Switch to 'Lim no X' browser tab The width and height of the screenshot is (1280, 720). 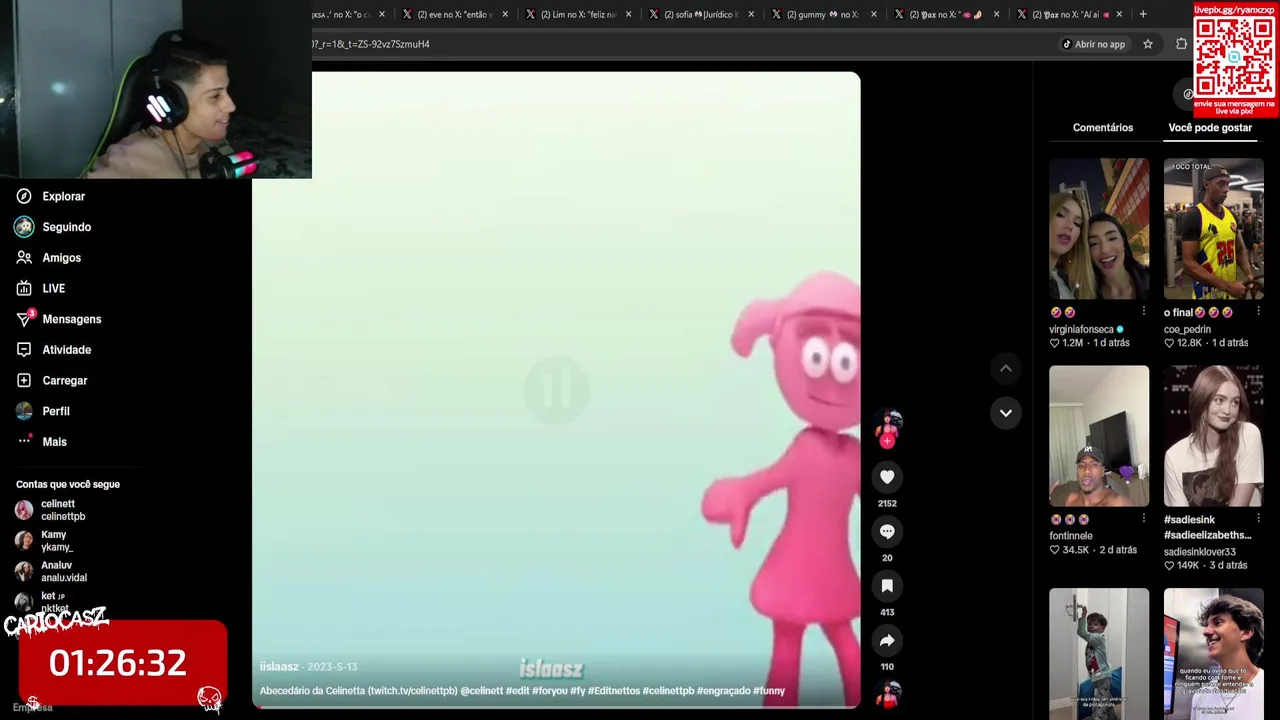tap(580, 14)
